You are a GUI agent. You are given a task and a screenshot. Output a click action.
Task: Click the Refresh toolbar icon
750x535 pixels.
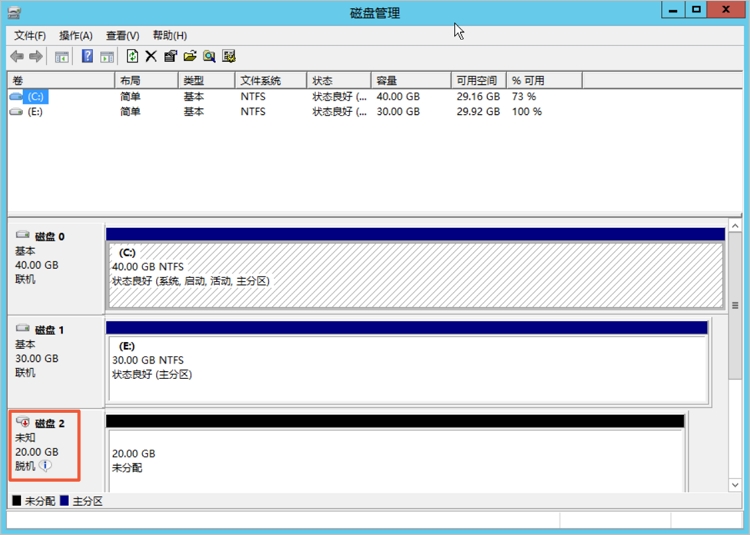pyautogui.click(x=132, y=56)
